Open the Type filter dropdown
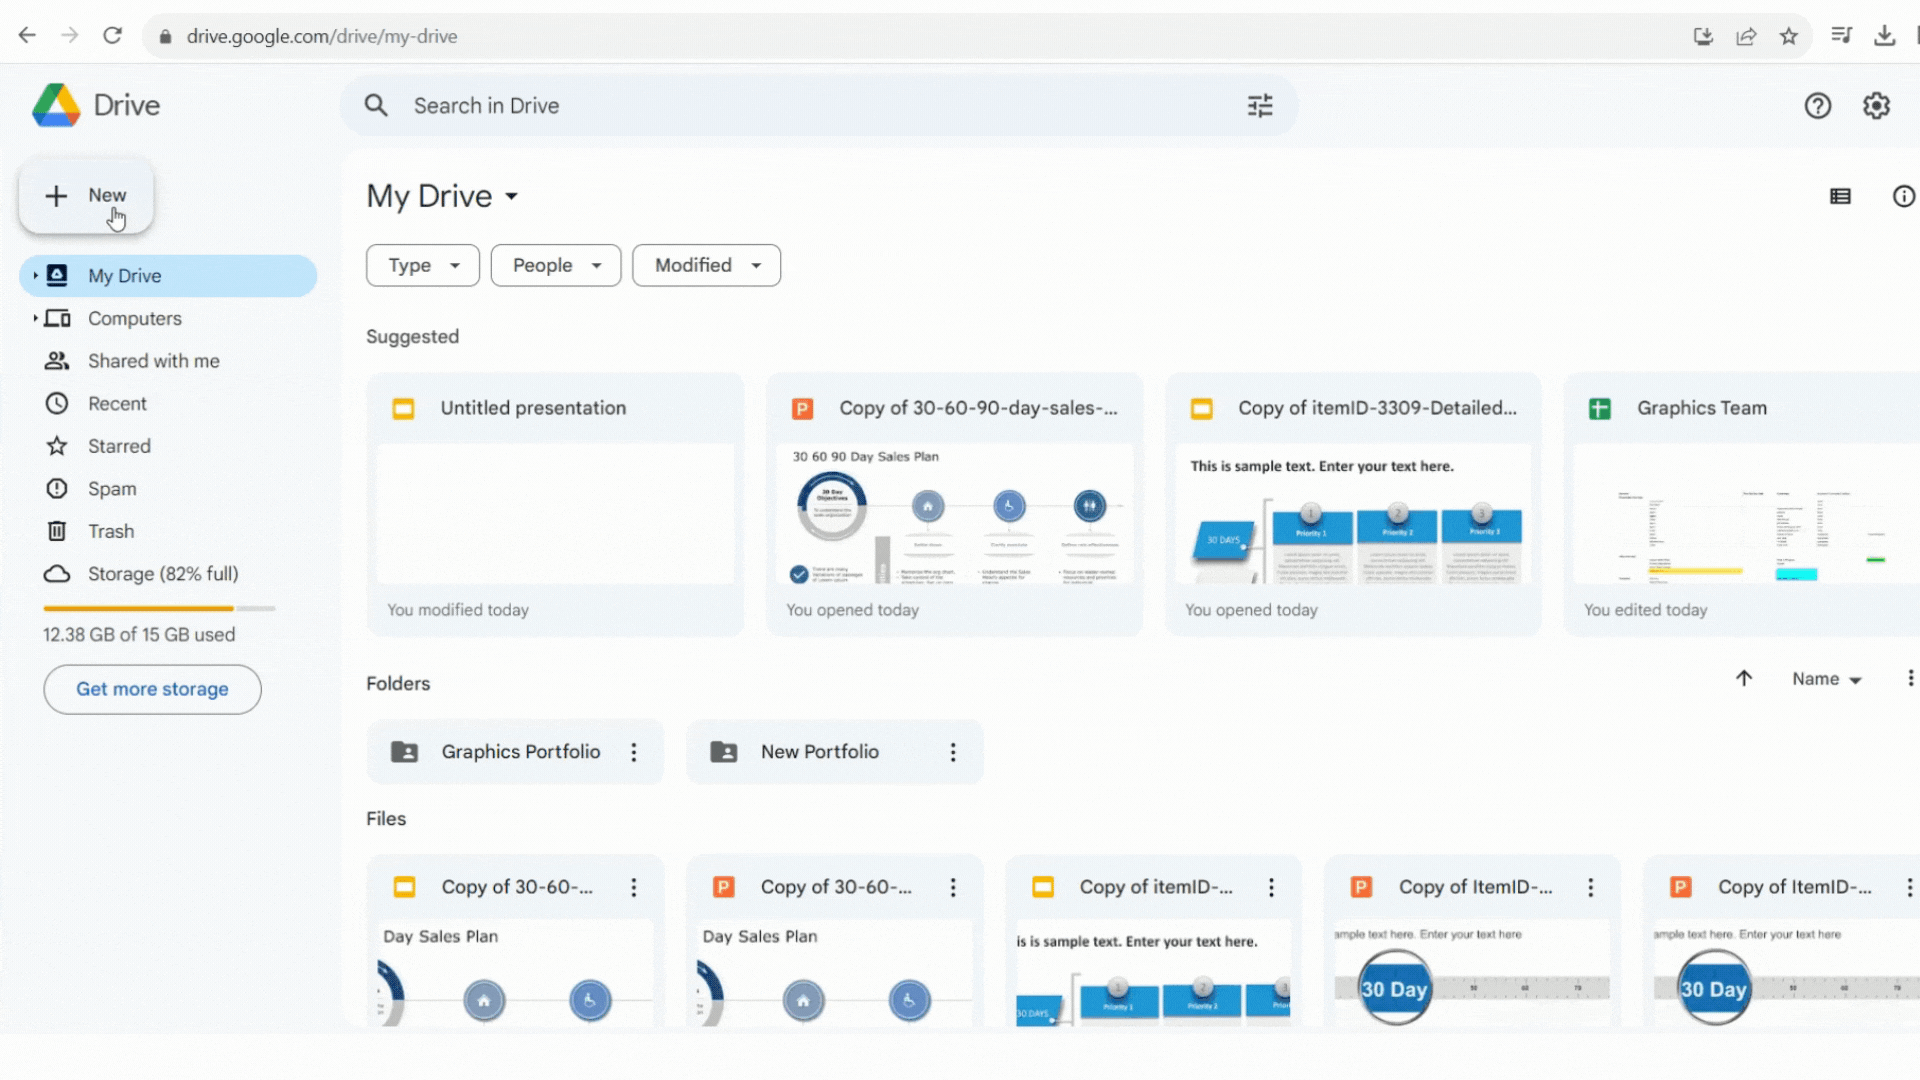 [422, 266]
